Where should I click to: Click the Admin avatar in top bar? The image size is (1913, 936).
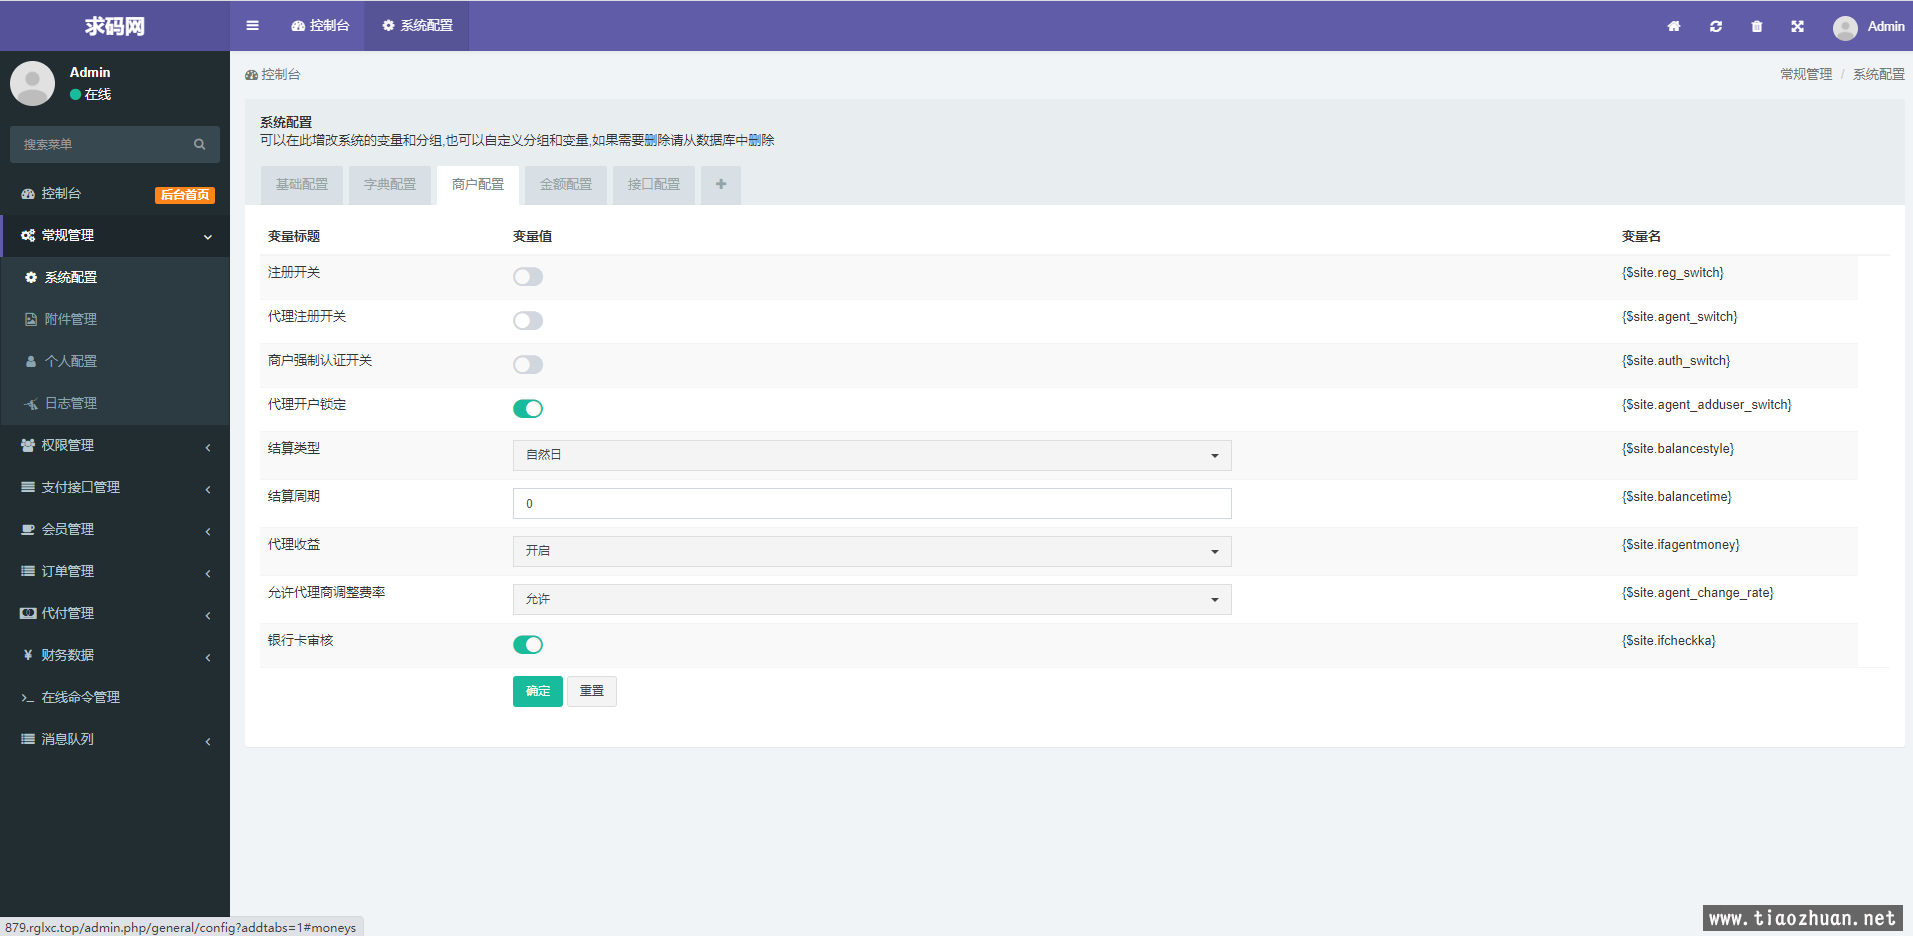click(x=1845, y=28)
